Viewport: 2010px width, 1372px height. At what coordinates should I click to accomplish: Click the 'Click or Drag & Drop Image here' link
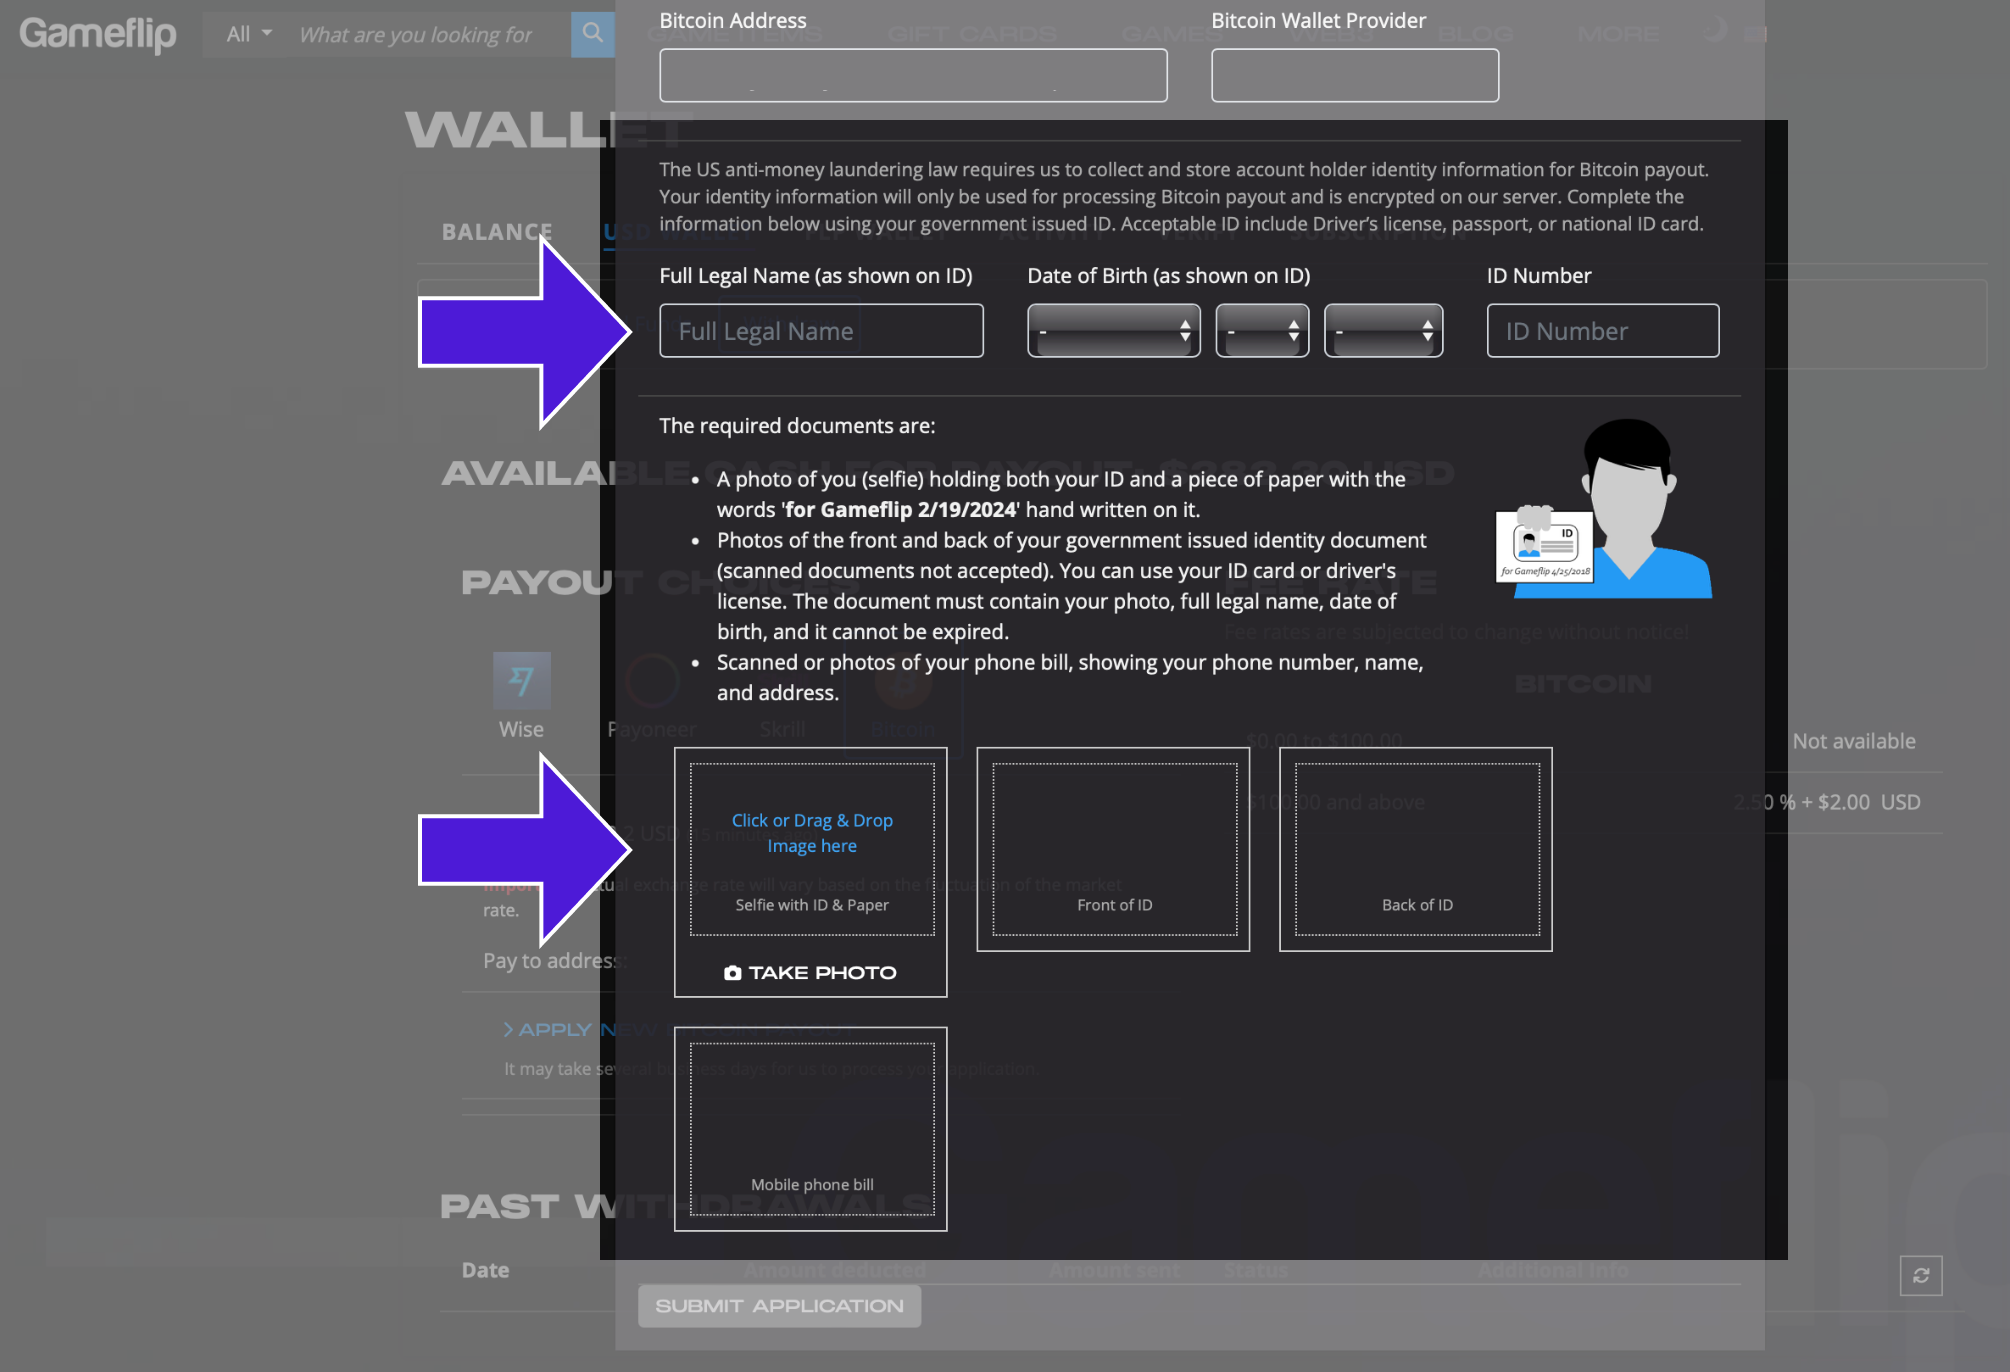point(811,833)
